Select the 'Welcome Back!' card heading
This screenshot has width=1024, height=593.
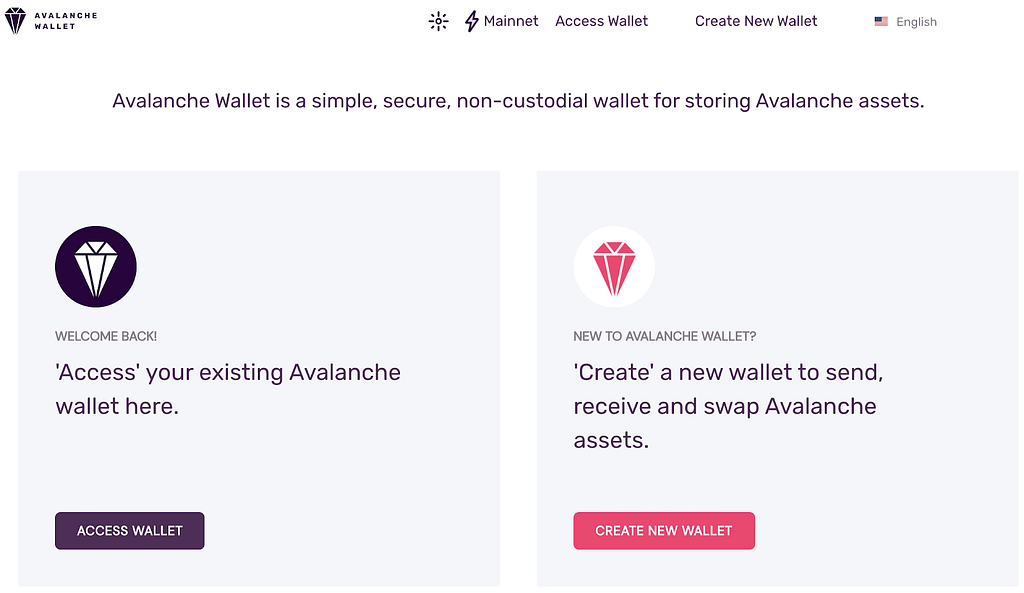[106, 336]
